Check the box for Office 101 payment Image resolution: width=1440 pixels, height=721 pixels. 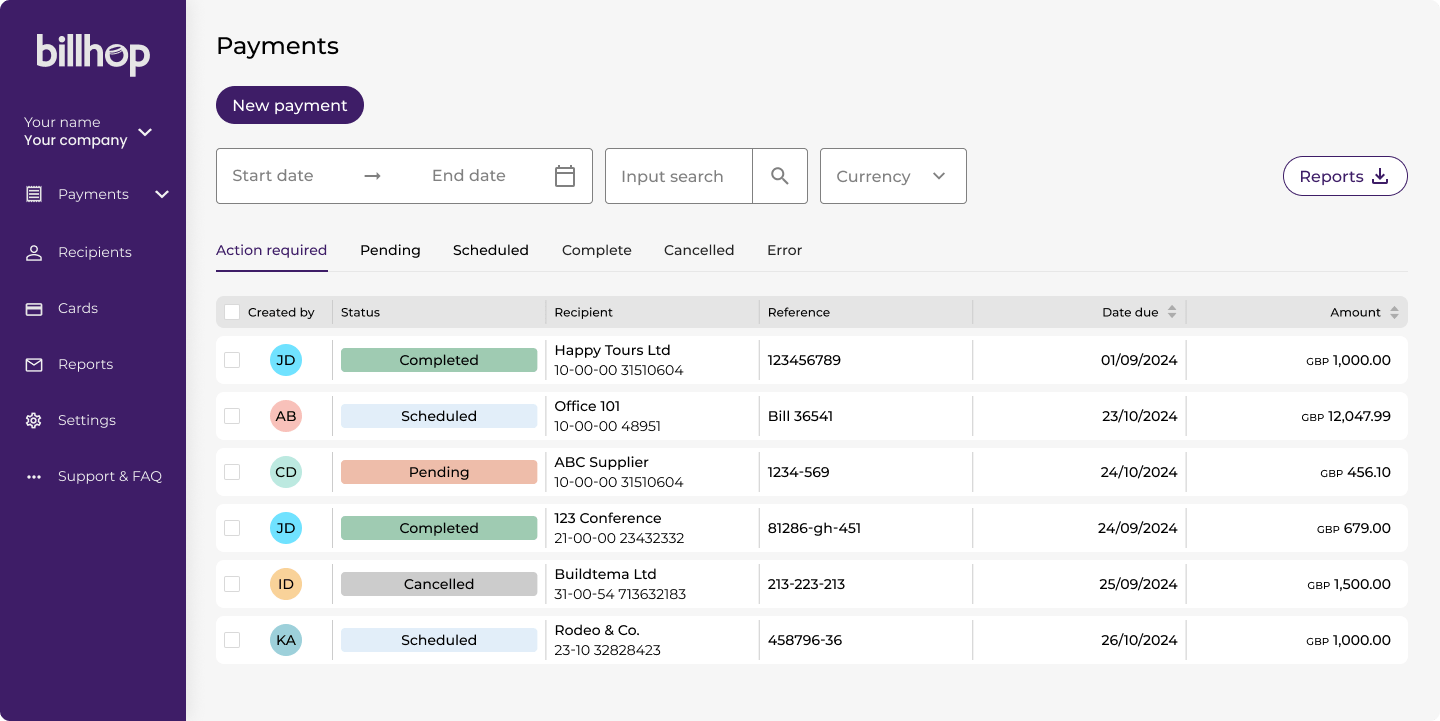coord(232,416)
